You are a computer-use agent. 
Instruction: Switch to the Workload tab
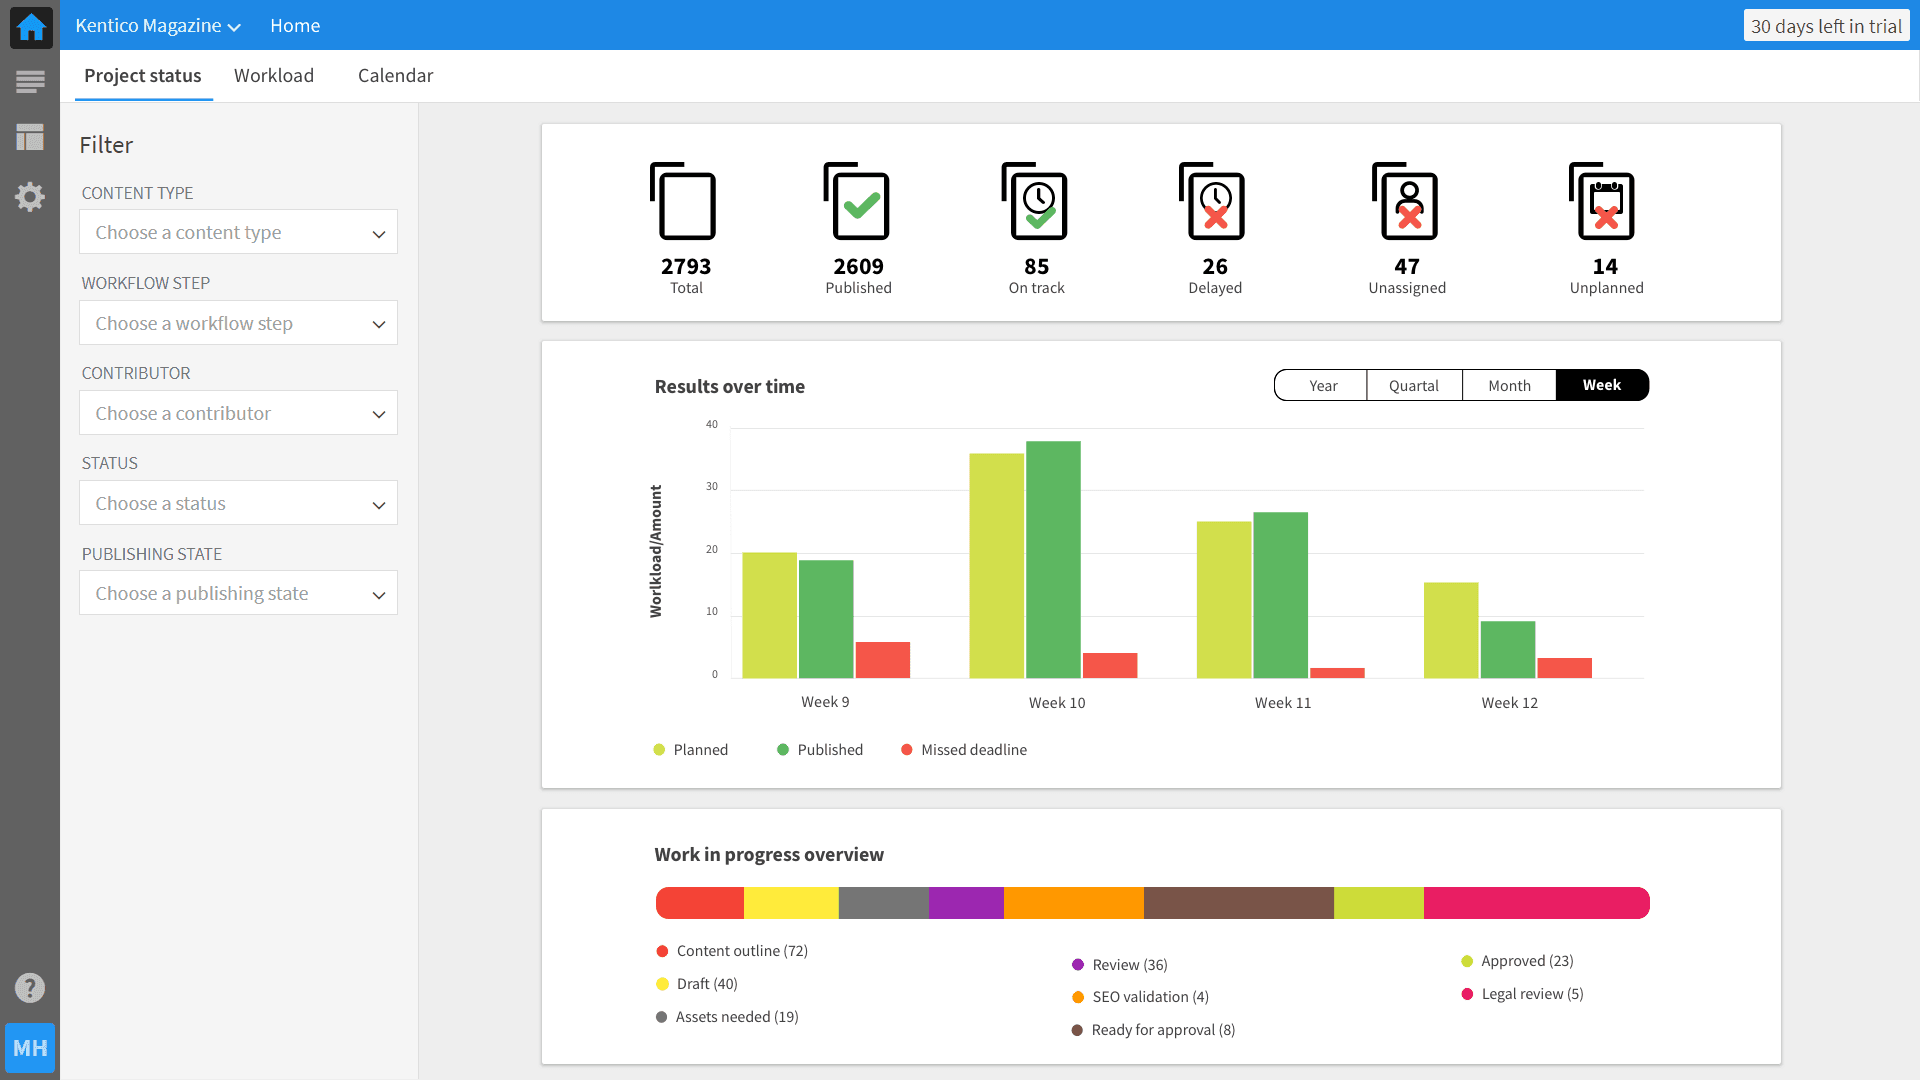pyautogui.click(x=274, y=75)
